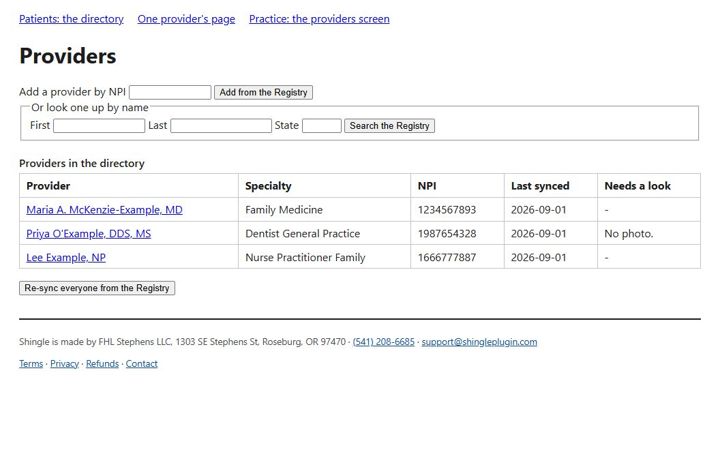Viewport: 720px width, 450px height.
Task: Focus the 'Add a provider by NPI' field
Action: [170, 92]
